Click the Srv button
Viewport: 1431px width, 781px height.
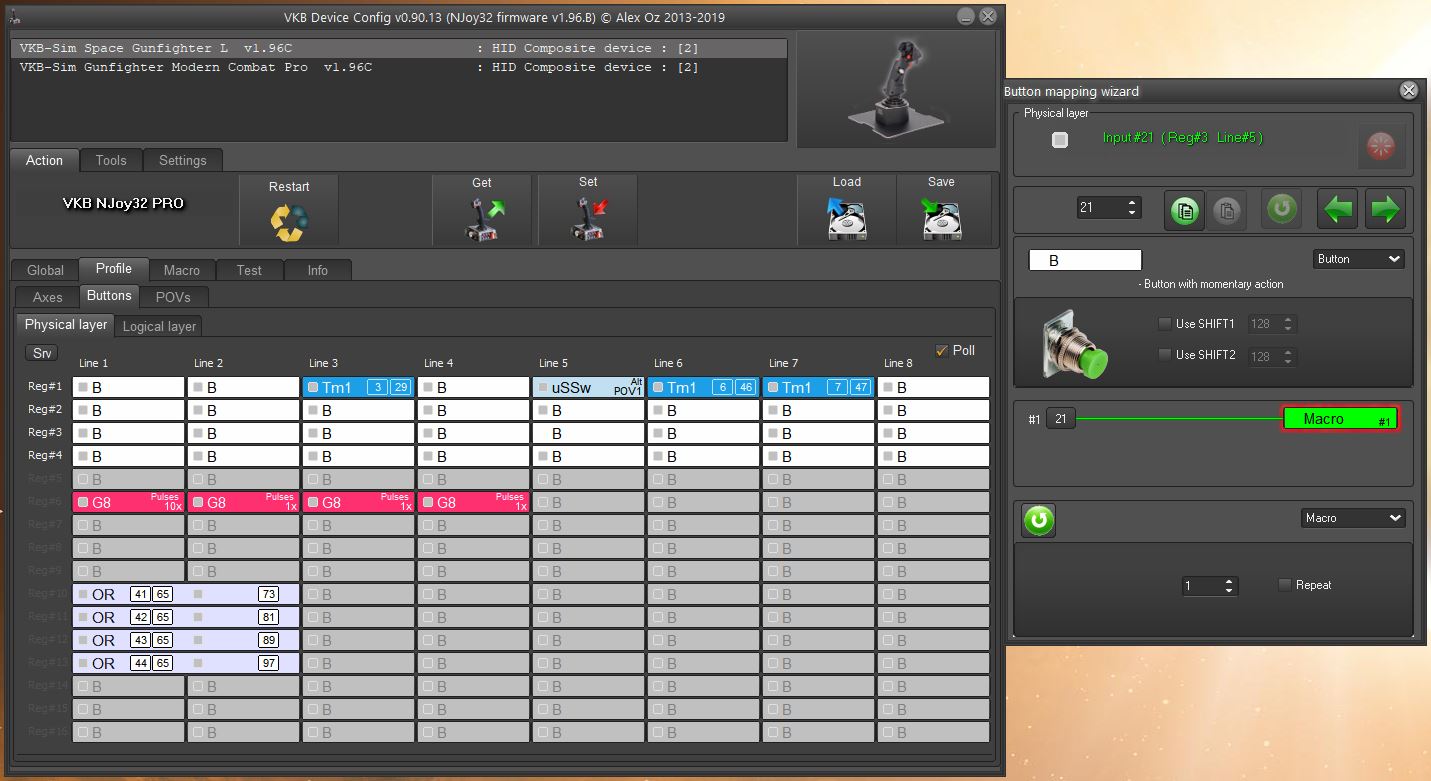tap(42, 353)
